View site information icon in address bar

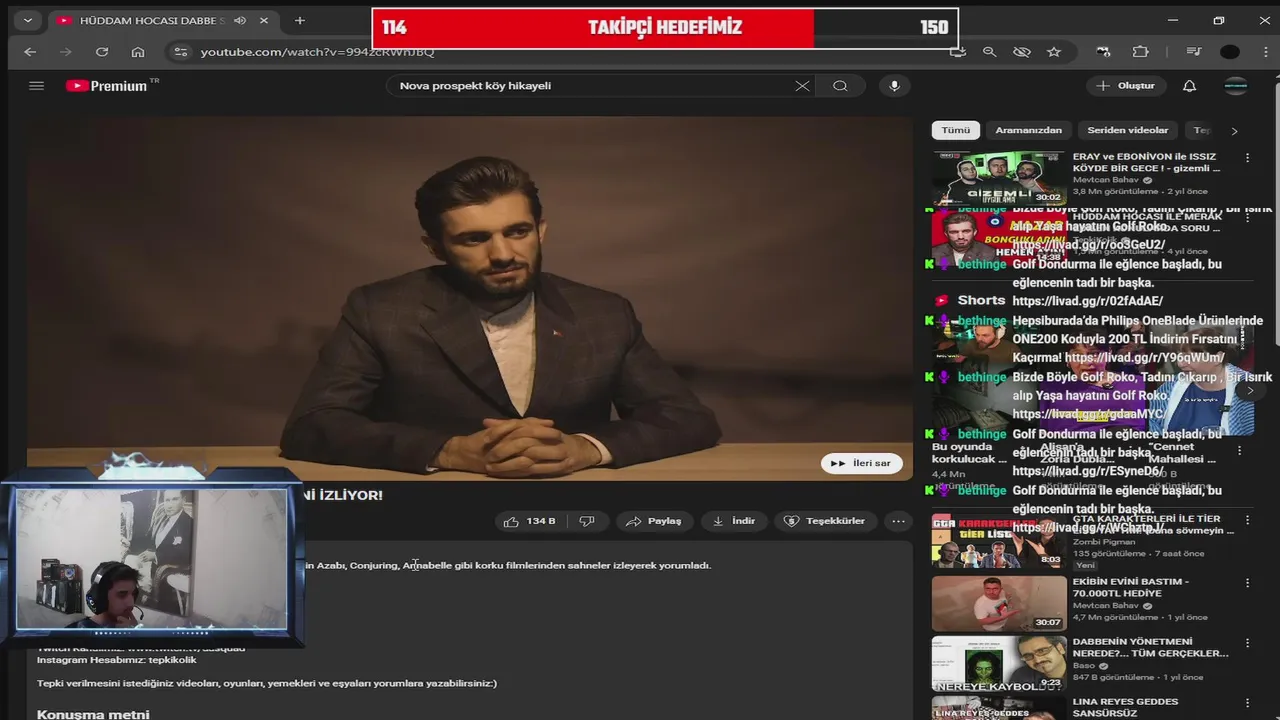[179, 52]
